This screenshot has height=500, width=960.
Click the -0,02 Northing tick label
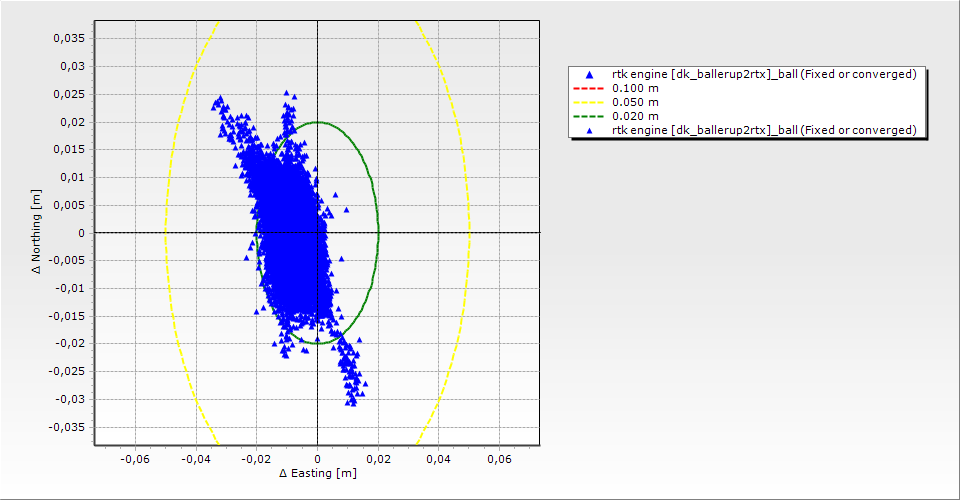(70, 343)
